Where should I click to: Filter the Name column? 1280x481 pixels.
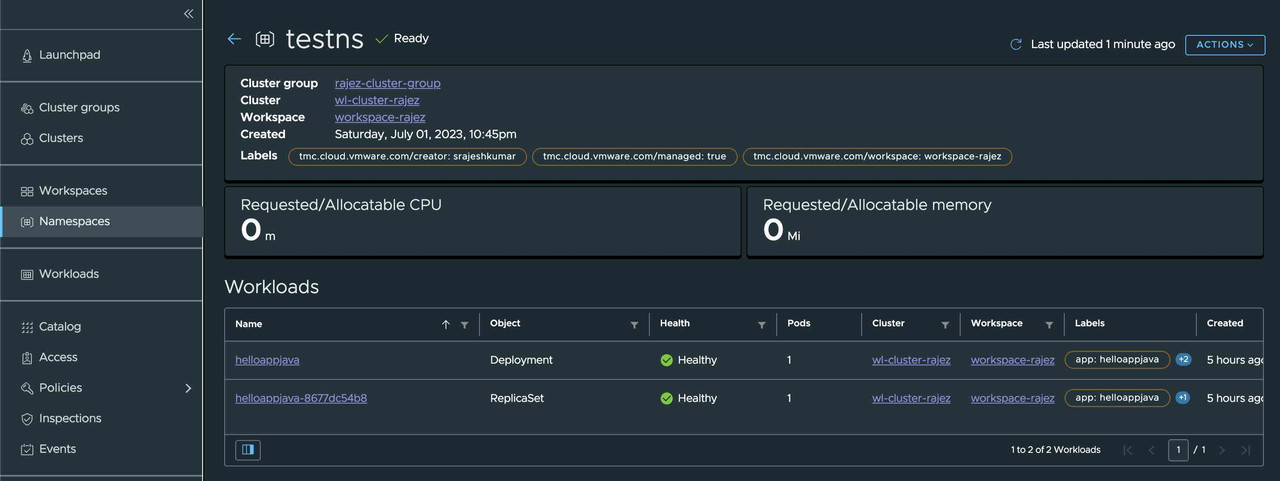(464, 325)
